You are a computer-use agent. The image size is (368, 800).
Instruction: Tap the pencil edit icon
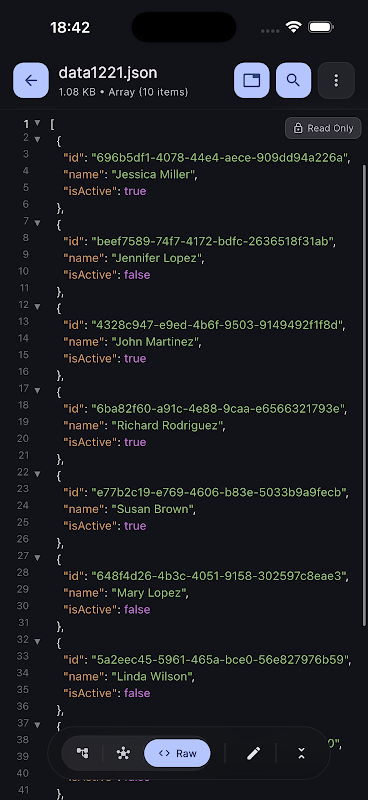tap(254, 753)
